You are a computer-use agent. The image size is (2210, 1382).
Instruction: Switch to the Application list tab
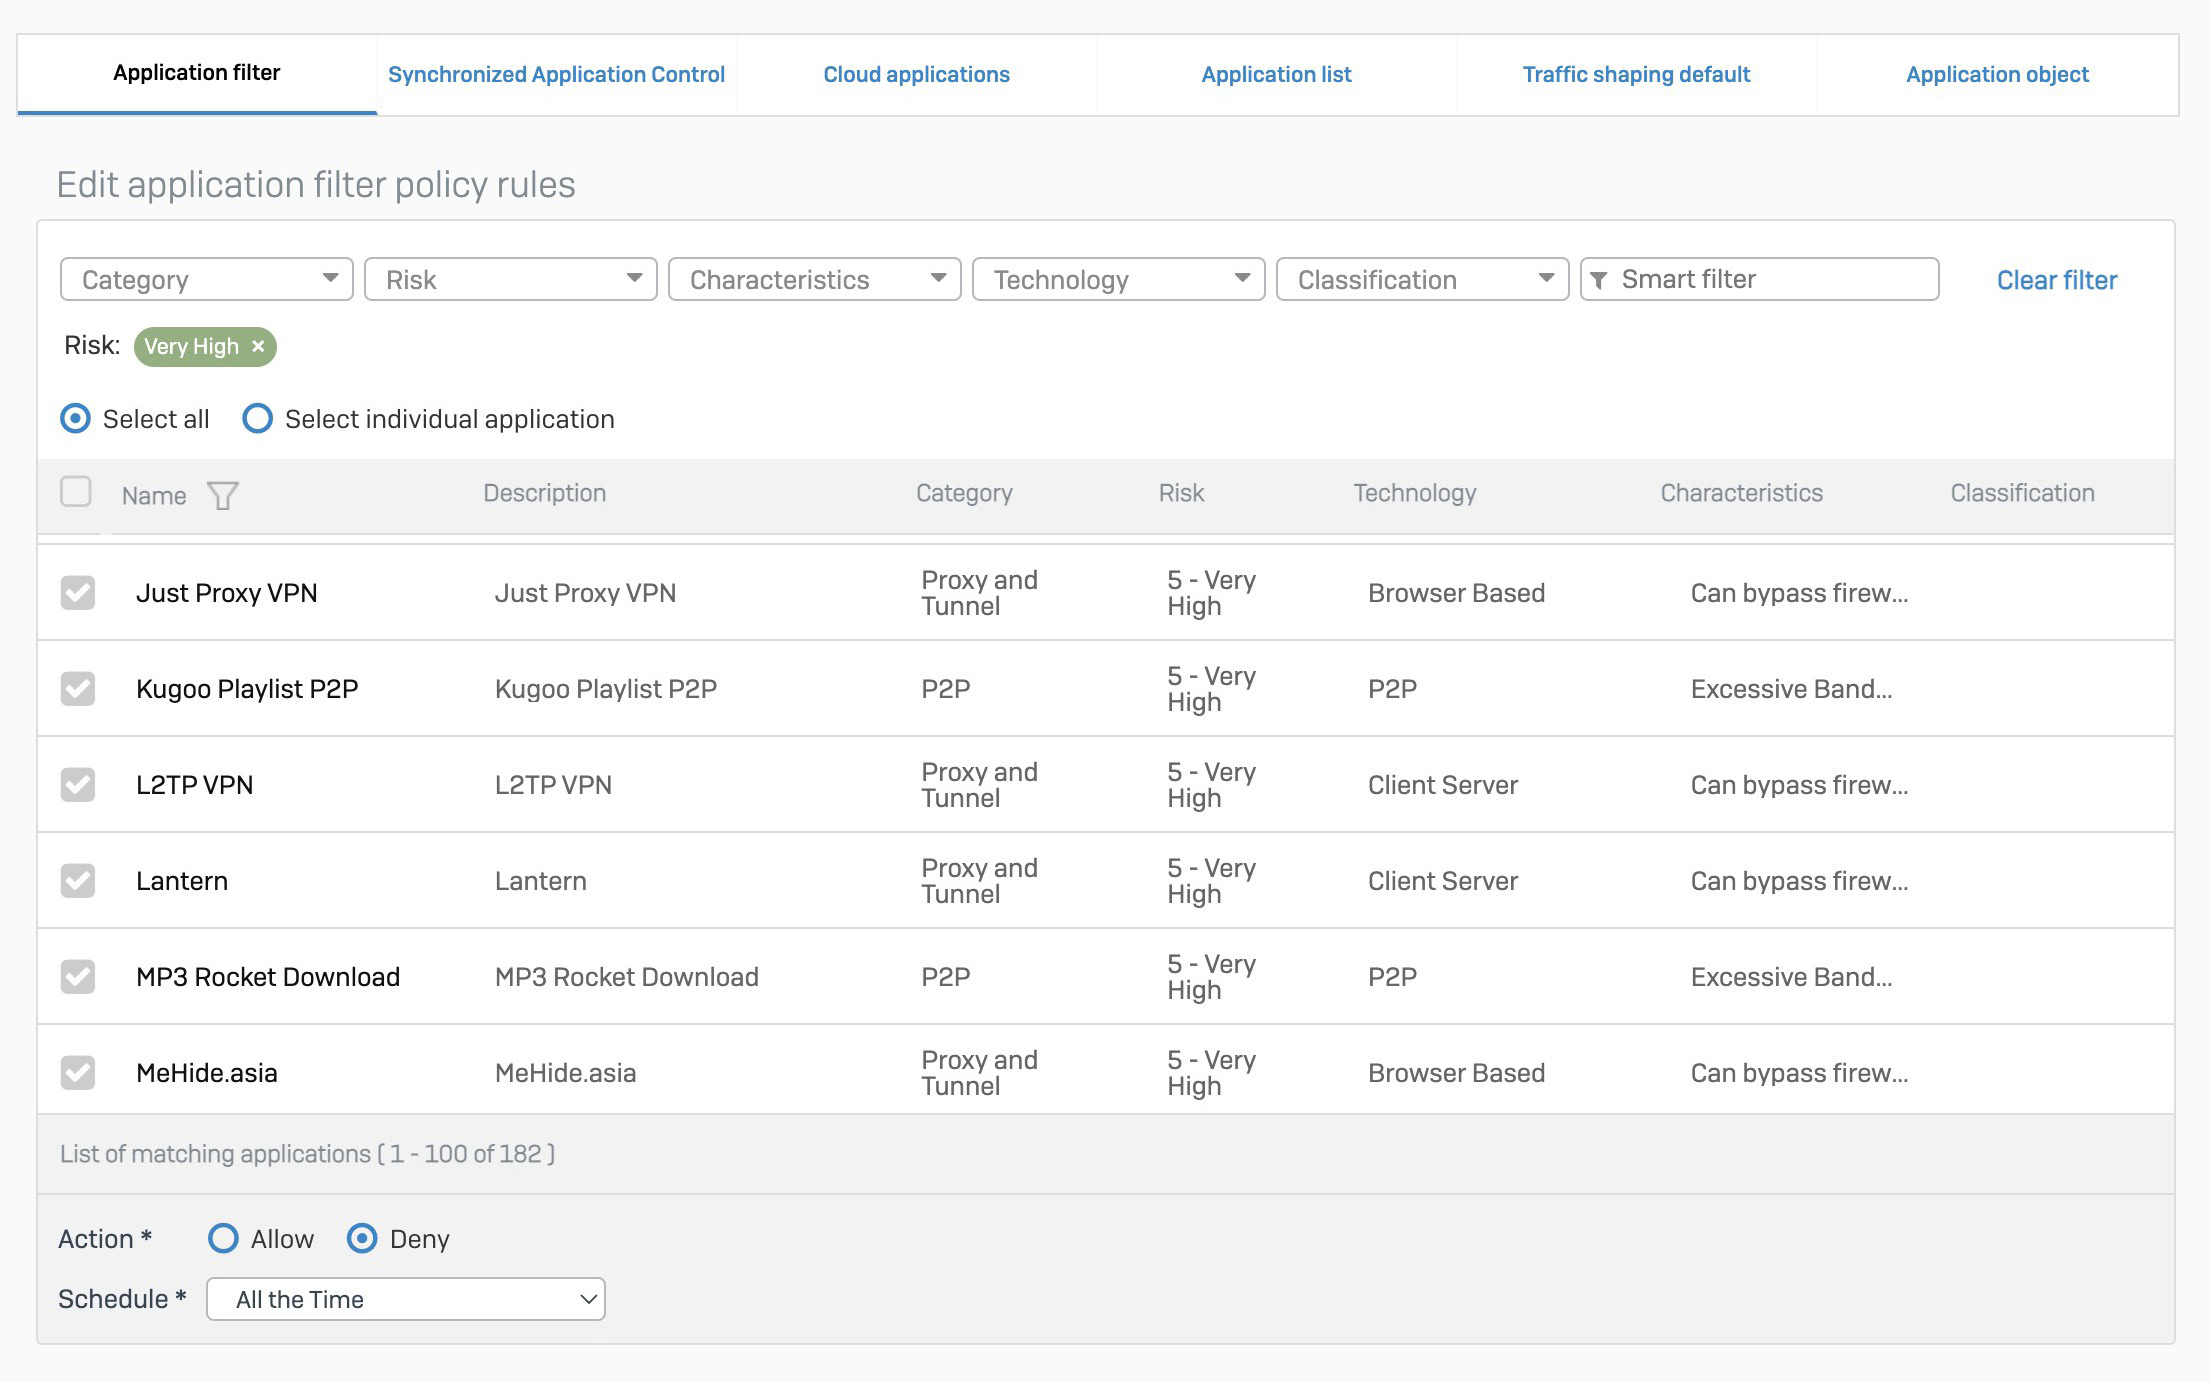[x=1274, y=72]
